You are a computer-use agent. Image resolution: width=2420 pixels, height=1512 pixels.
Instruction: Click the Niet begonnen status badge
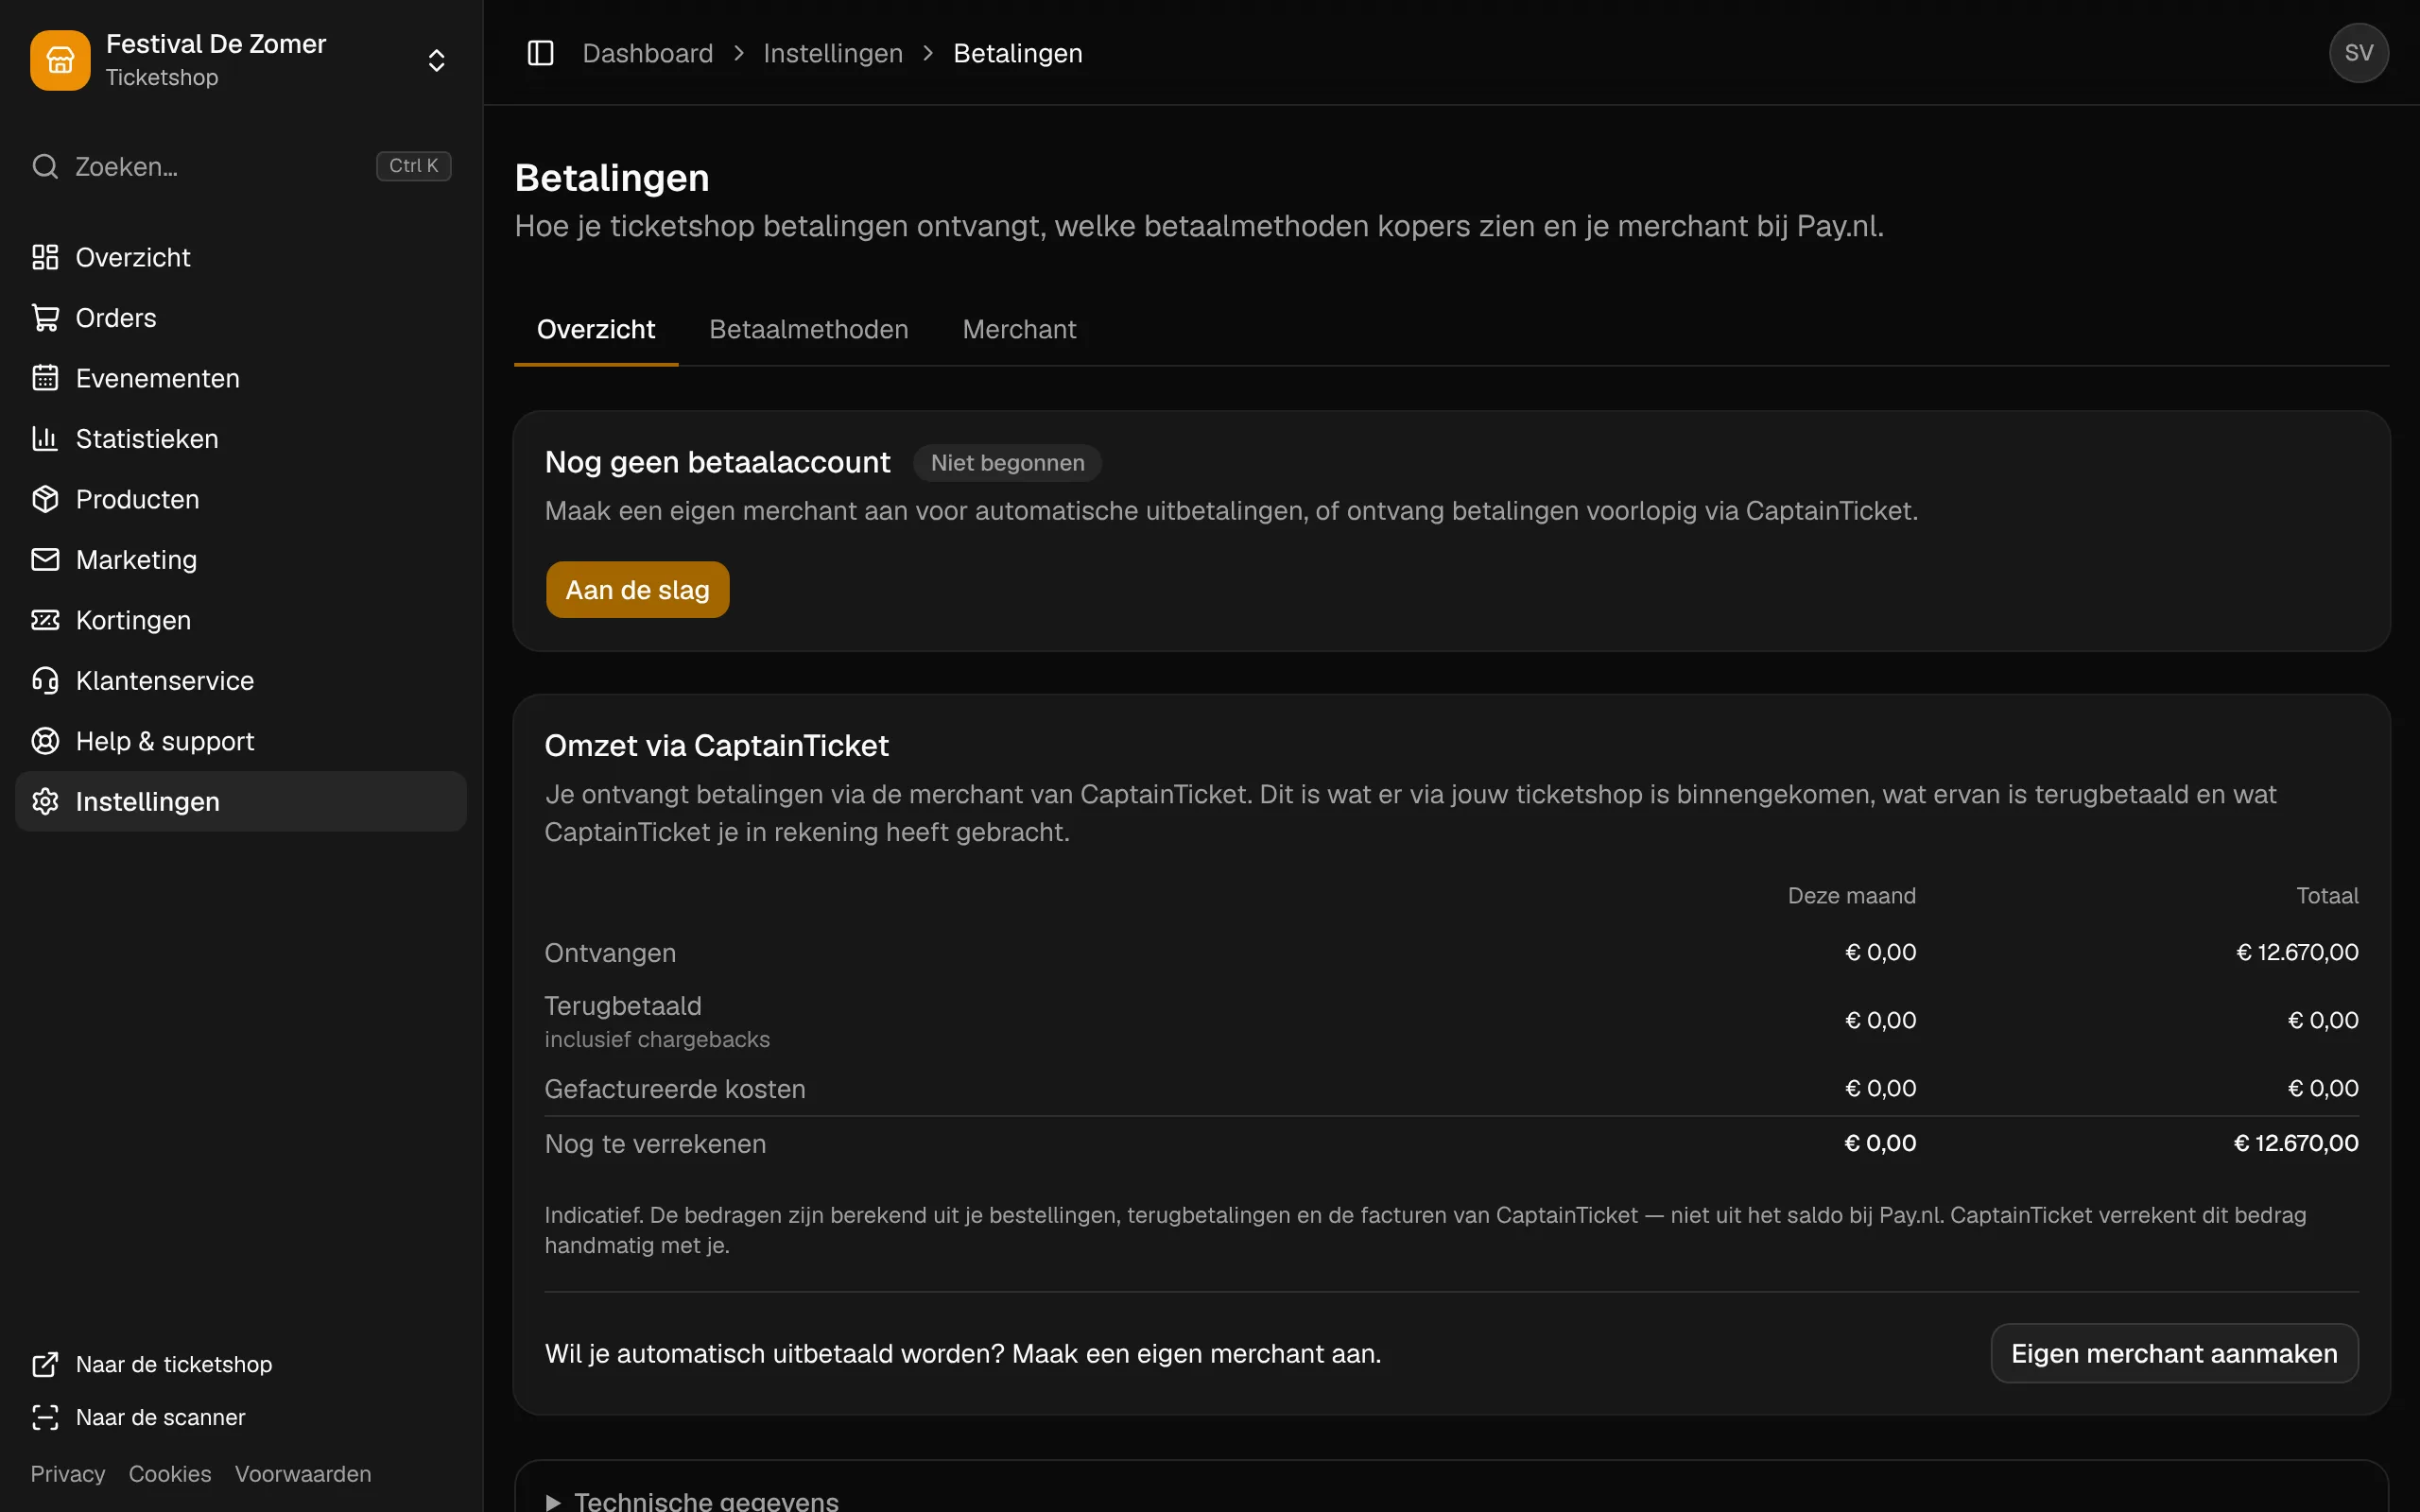[x=1007, y=463]
